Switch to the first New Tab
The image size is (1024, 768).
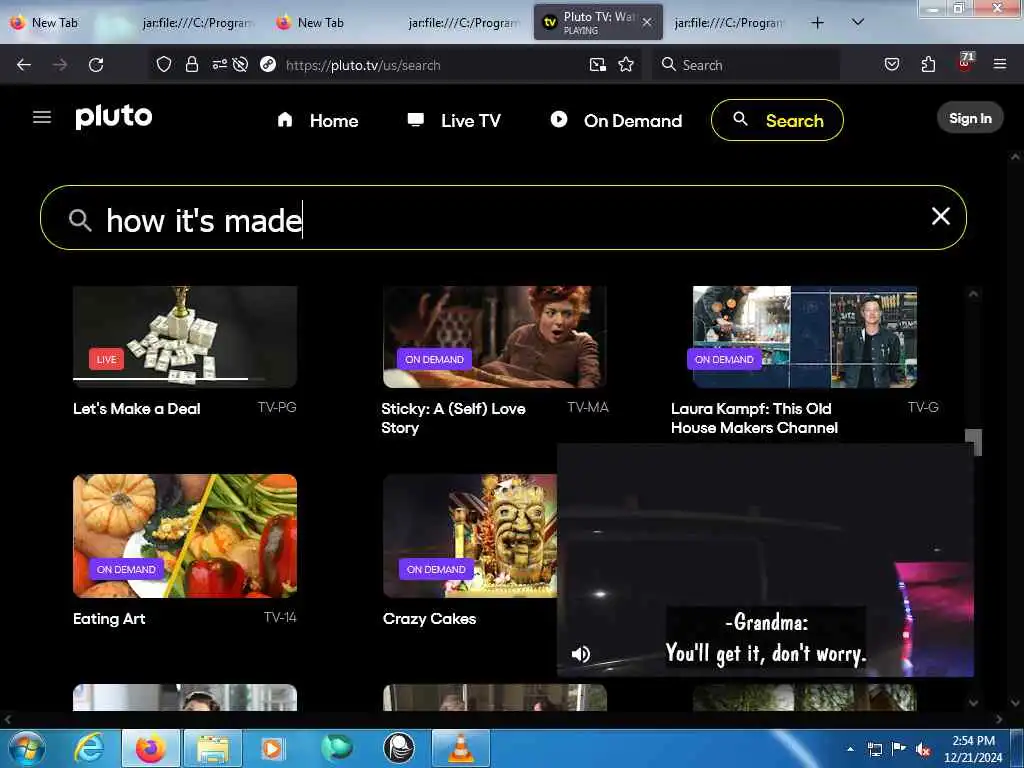click(x=46, y=23)
